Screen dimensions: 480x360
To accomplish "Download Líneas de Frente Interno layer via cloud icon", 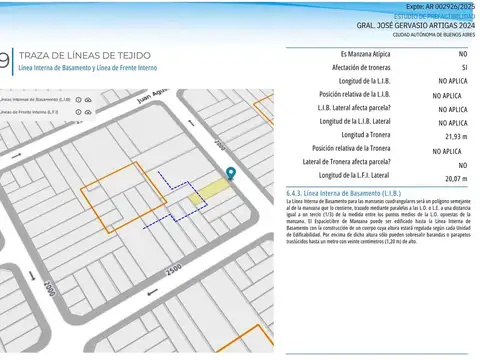I will pos(88,112).
